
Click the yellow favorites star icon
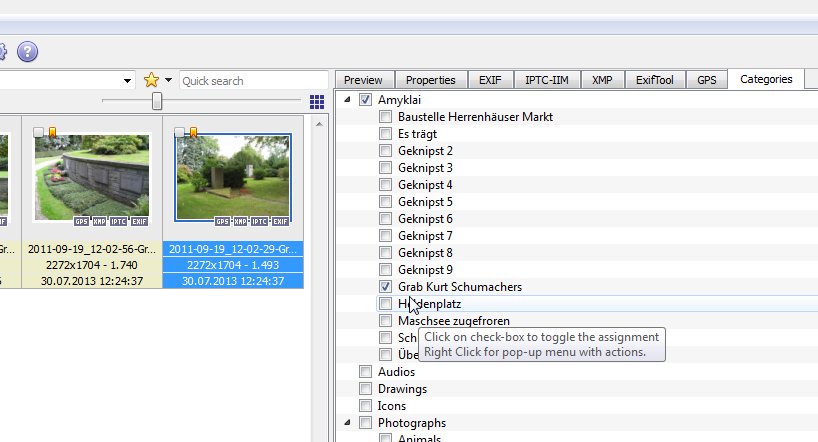(x=151, y=80)
